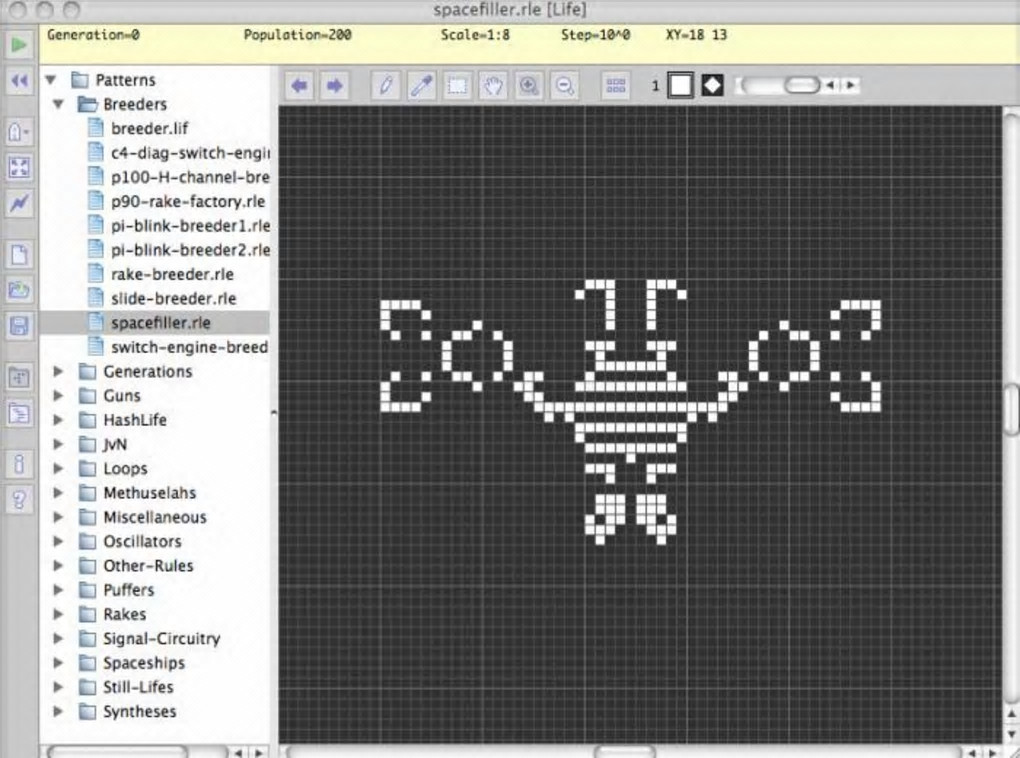This screenshot has width=1020, height=758.
Task: Click the white drawing state color box
Action: (x=680, y=86)
